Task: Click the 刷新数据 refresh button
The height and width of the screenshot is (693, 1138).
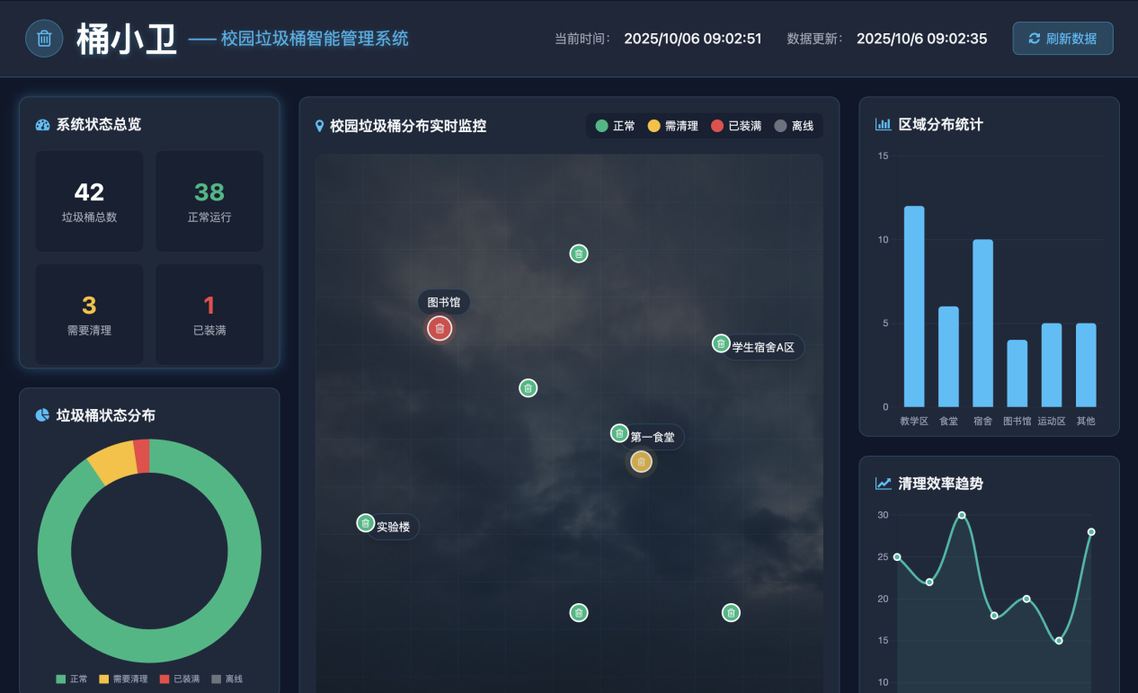Action: point(1062,39)
